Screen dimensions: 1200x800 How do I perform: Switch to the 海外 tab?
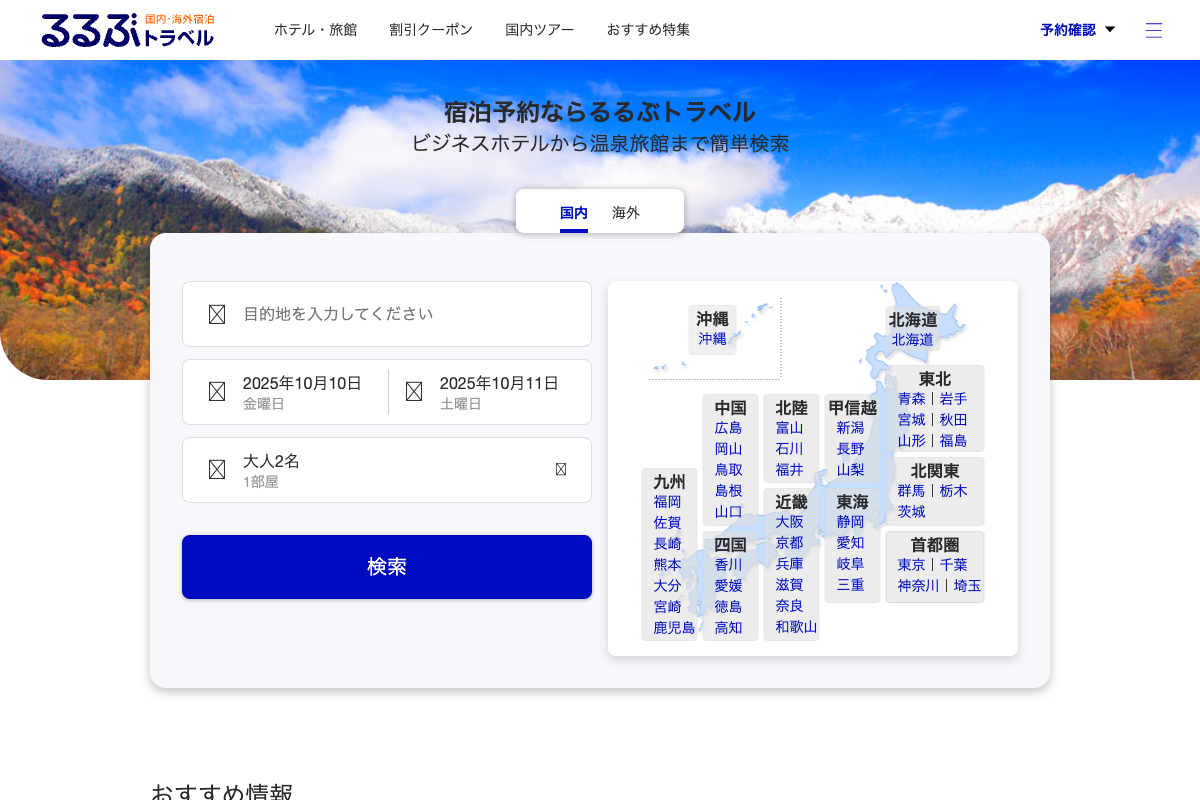tap(626, 212)
